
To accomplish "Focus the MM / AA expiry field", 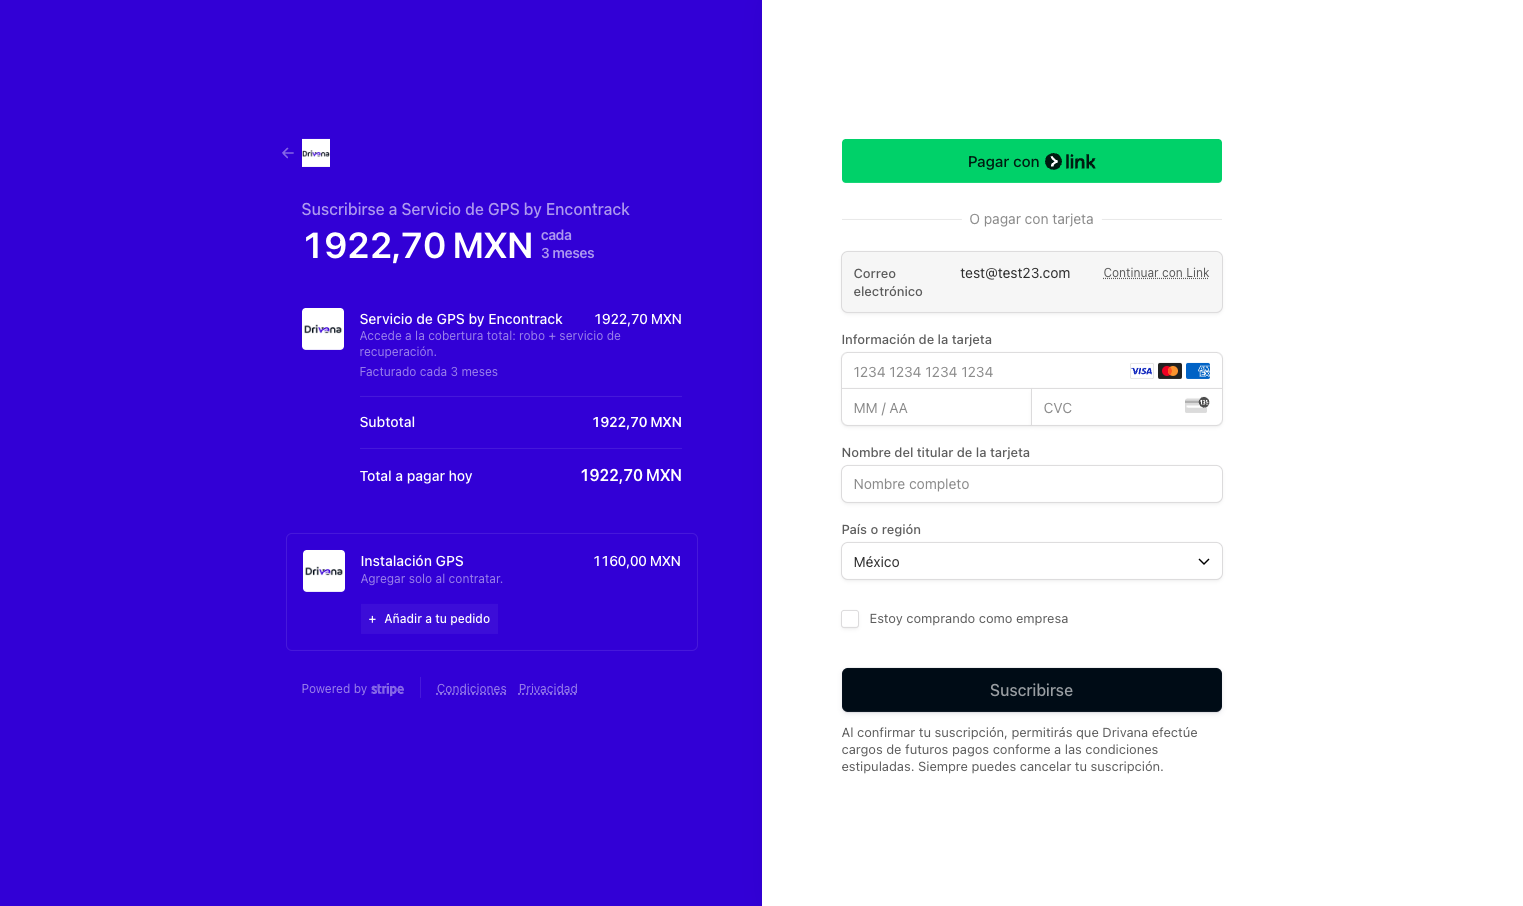I will 936,408.
